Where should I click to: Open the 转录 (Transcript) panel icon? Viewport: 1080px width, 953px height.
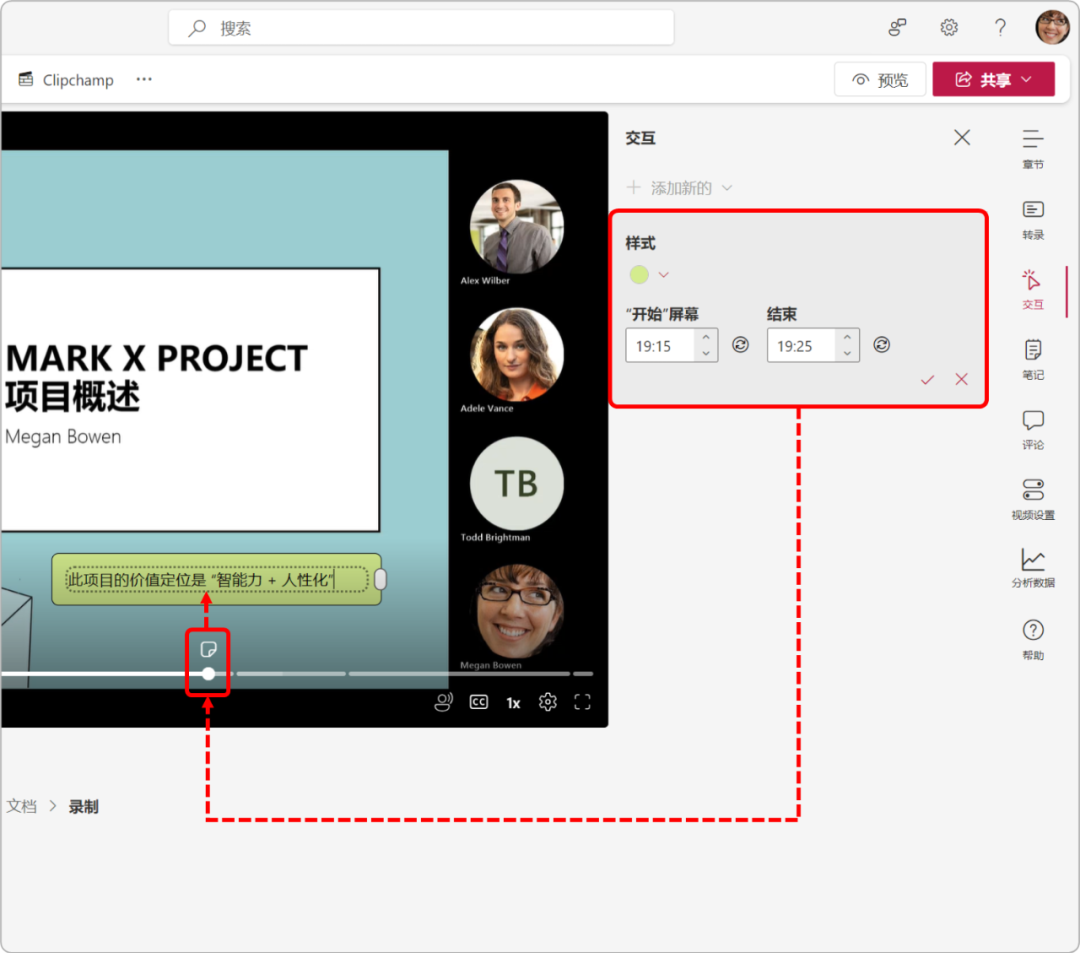(1033, 216)
